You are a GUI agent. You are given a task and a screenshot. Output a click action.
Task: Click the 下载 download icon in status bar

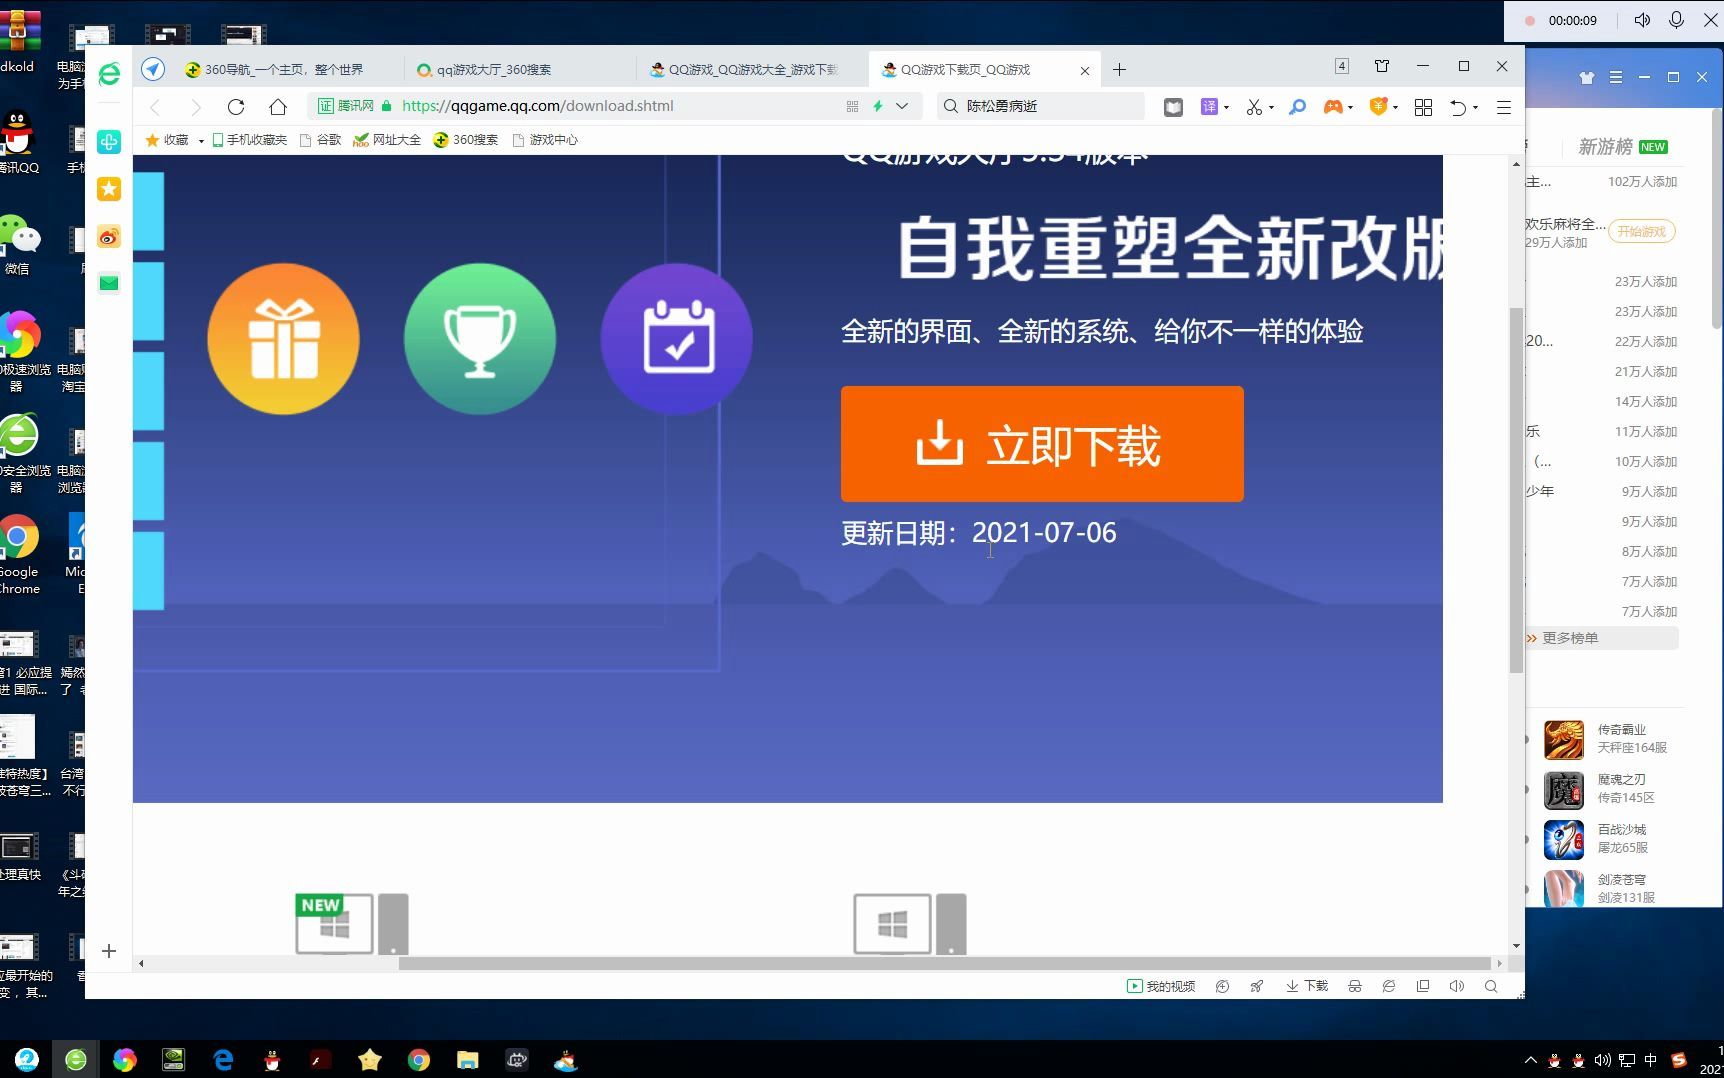(1305, 986)
